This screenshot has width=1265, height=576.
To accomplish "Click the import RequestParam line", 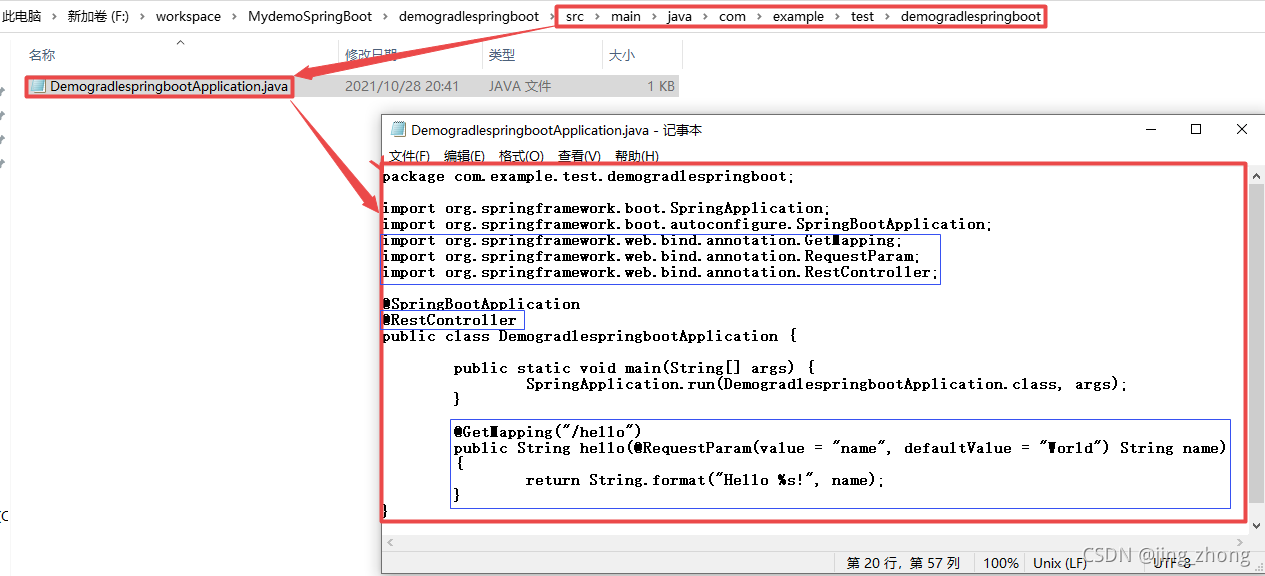I will point(650,256).
